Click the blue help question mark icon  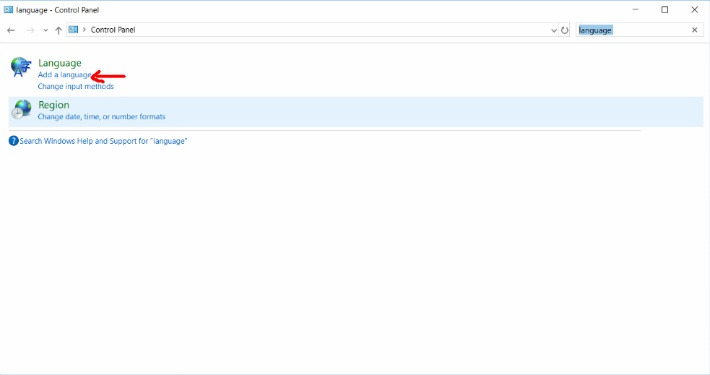click(14, 141)
